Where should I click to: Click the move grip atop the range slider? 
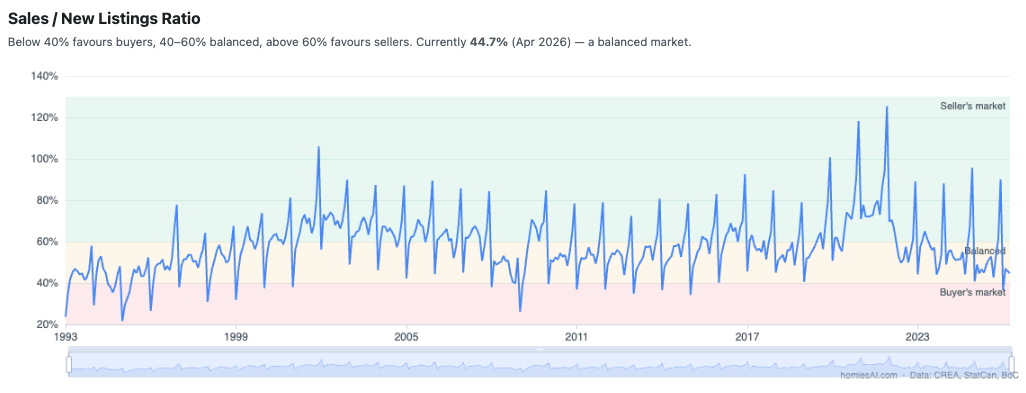tap(540, 349)
